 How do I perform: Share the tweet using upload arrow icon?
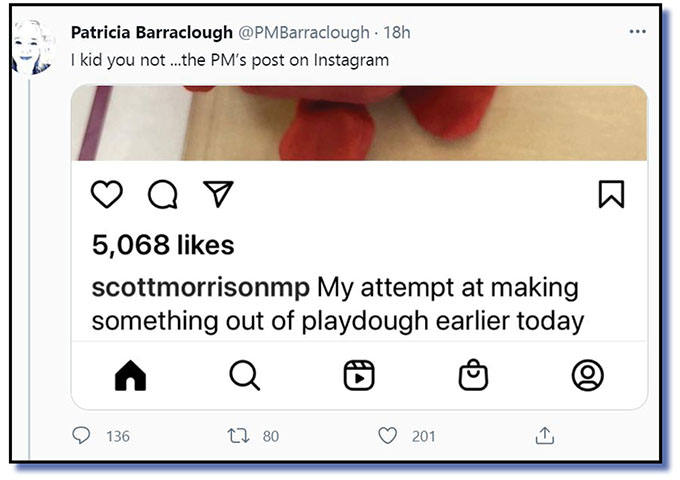pos(544,436)
